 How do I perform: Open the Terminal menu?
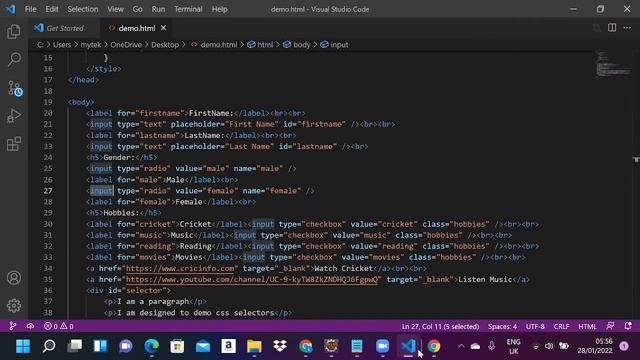tap(188, 9)
